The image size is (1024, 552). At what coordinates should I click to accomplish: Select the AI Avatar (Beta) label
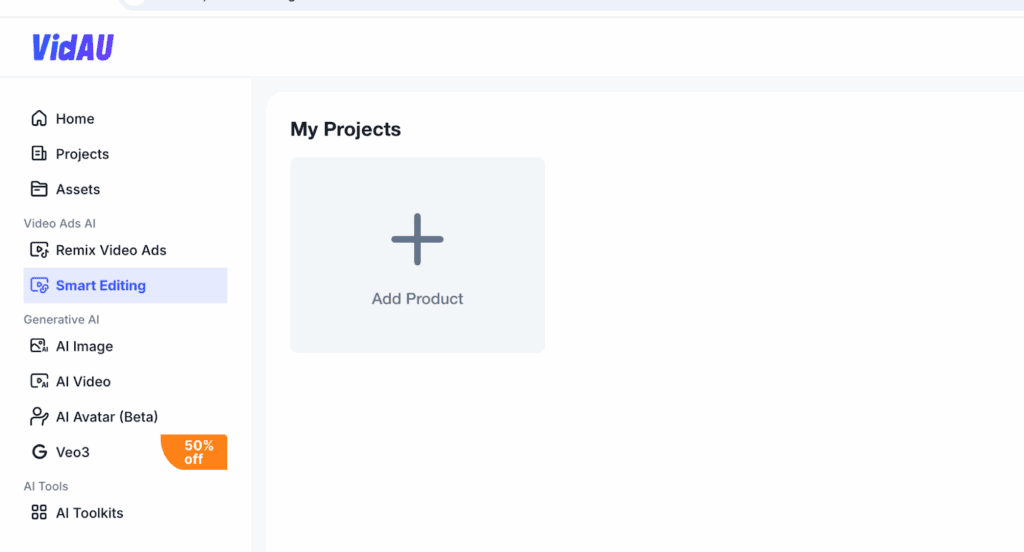pos(107,416)
